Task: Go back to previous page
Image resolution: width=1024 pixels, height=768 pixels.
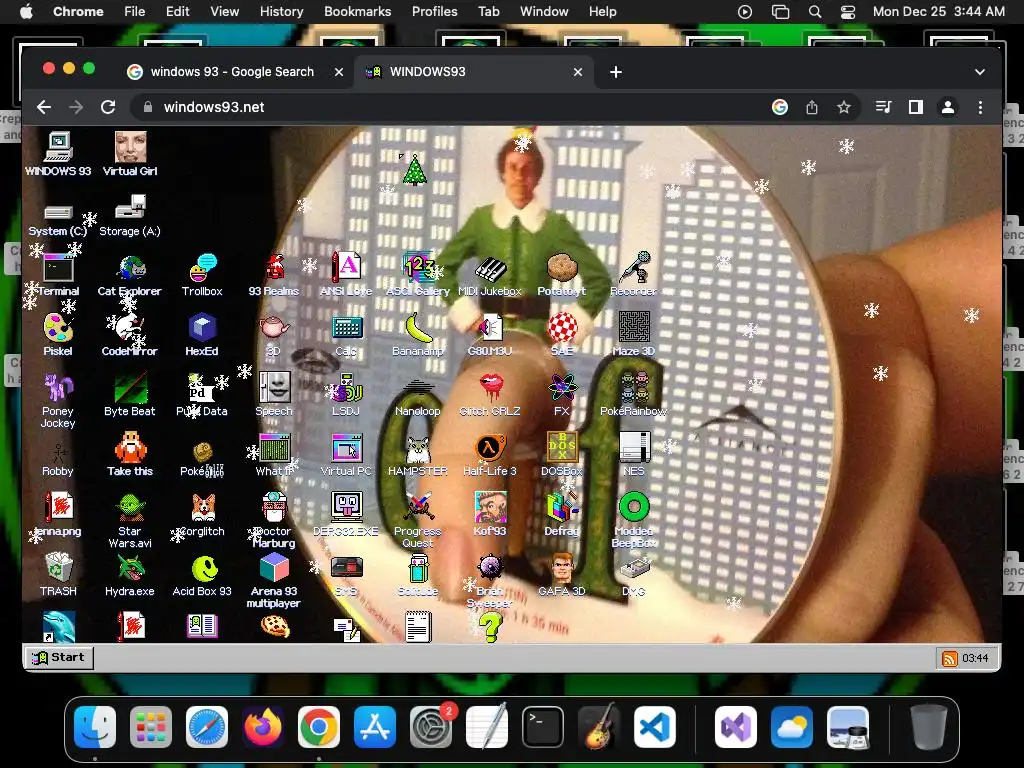Action: point(44,107)
